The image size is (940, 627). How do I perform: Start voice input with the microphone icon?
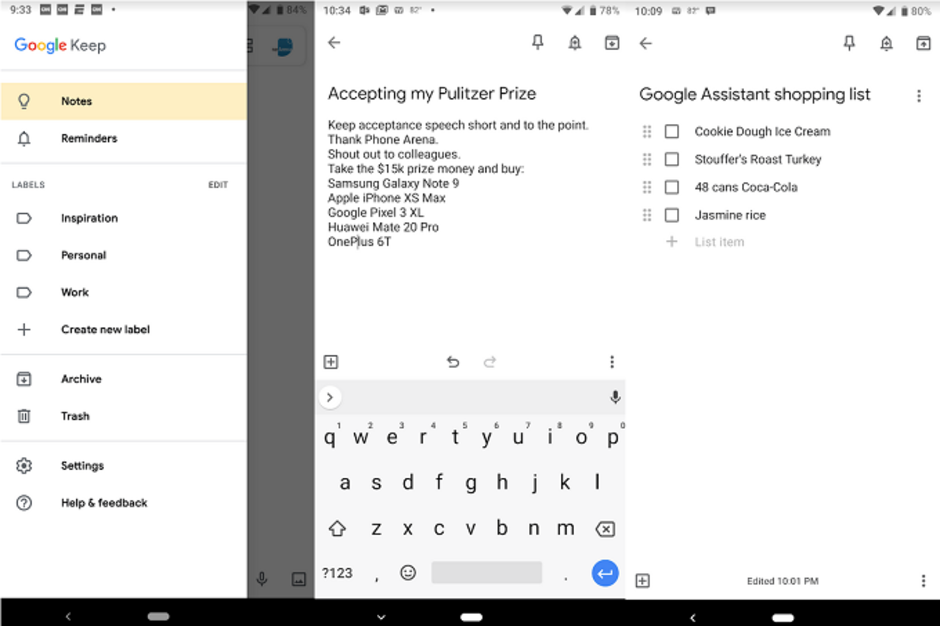point(614,397)
